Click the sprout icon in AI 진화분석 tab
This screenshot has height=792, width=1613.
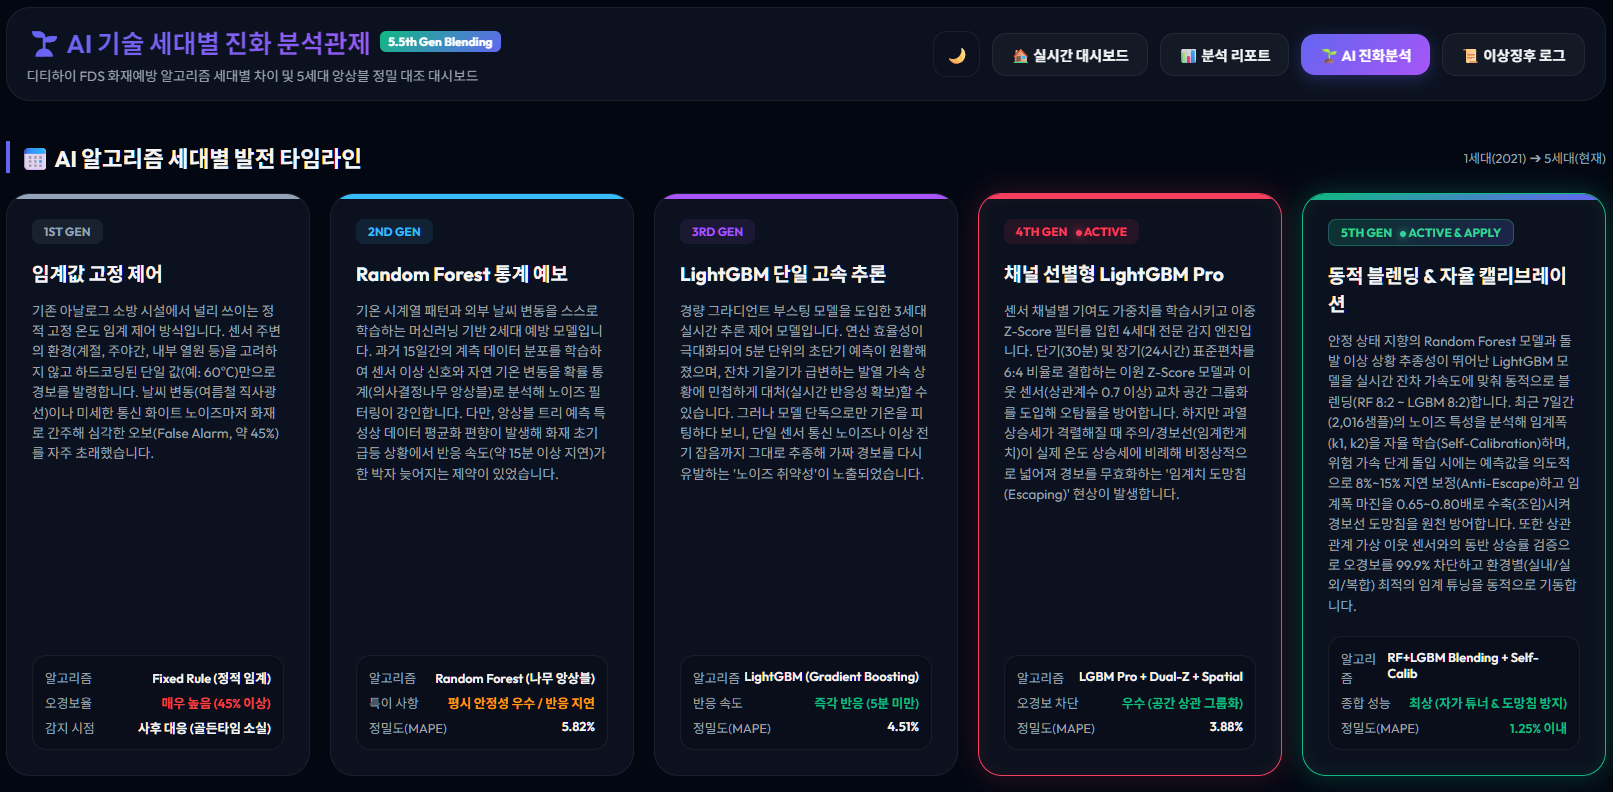pos(1329,56)
